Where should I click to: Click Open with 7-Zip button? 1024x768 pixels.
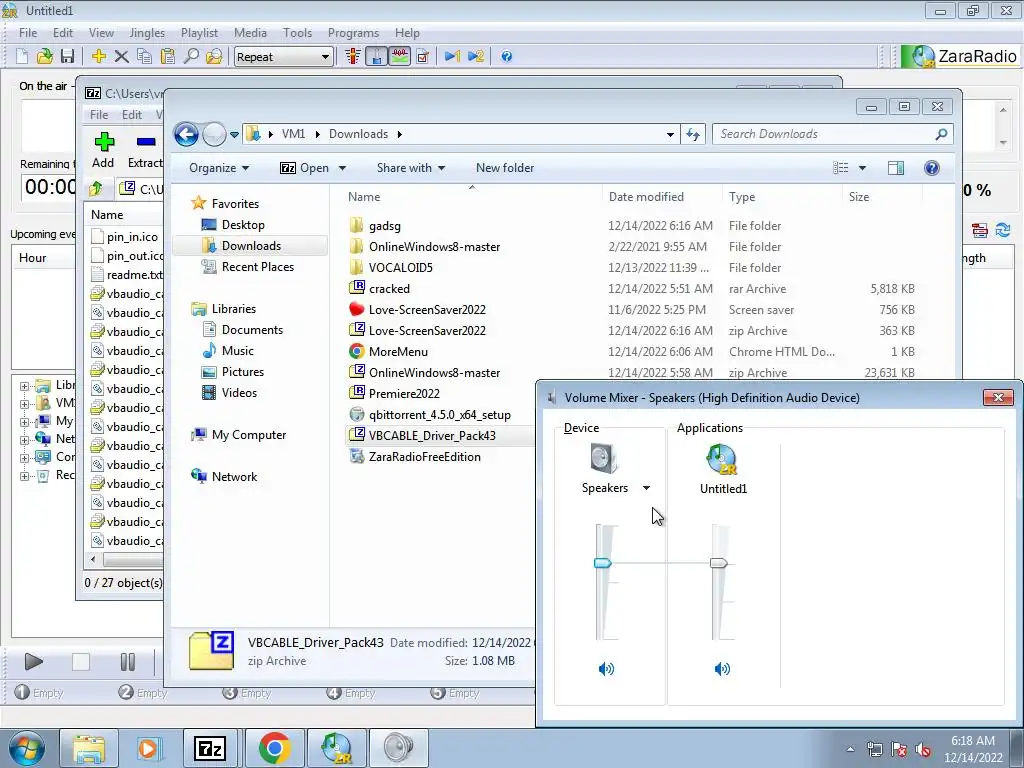pyautogui.click(x=305, y=168)
